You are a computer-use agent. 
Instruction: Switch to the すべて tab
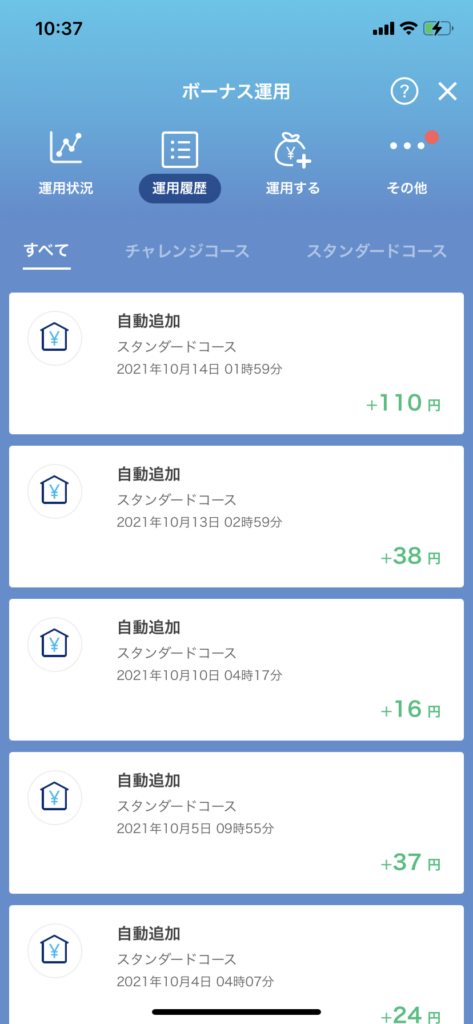click(46, 251)
